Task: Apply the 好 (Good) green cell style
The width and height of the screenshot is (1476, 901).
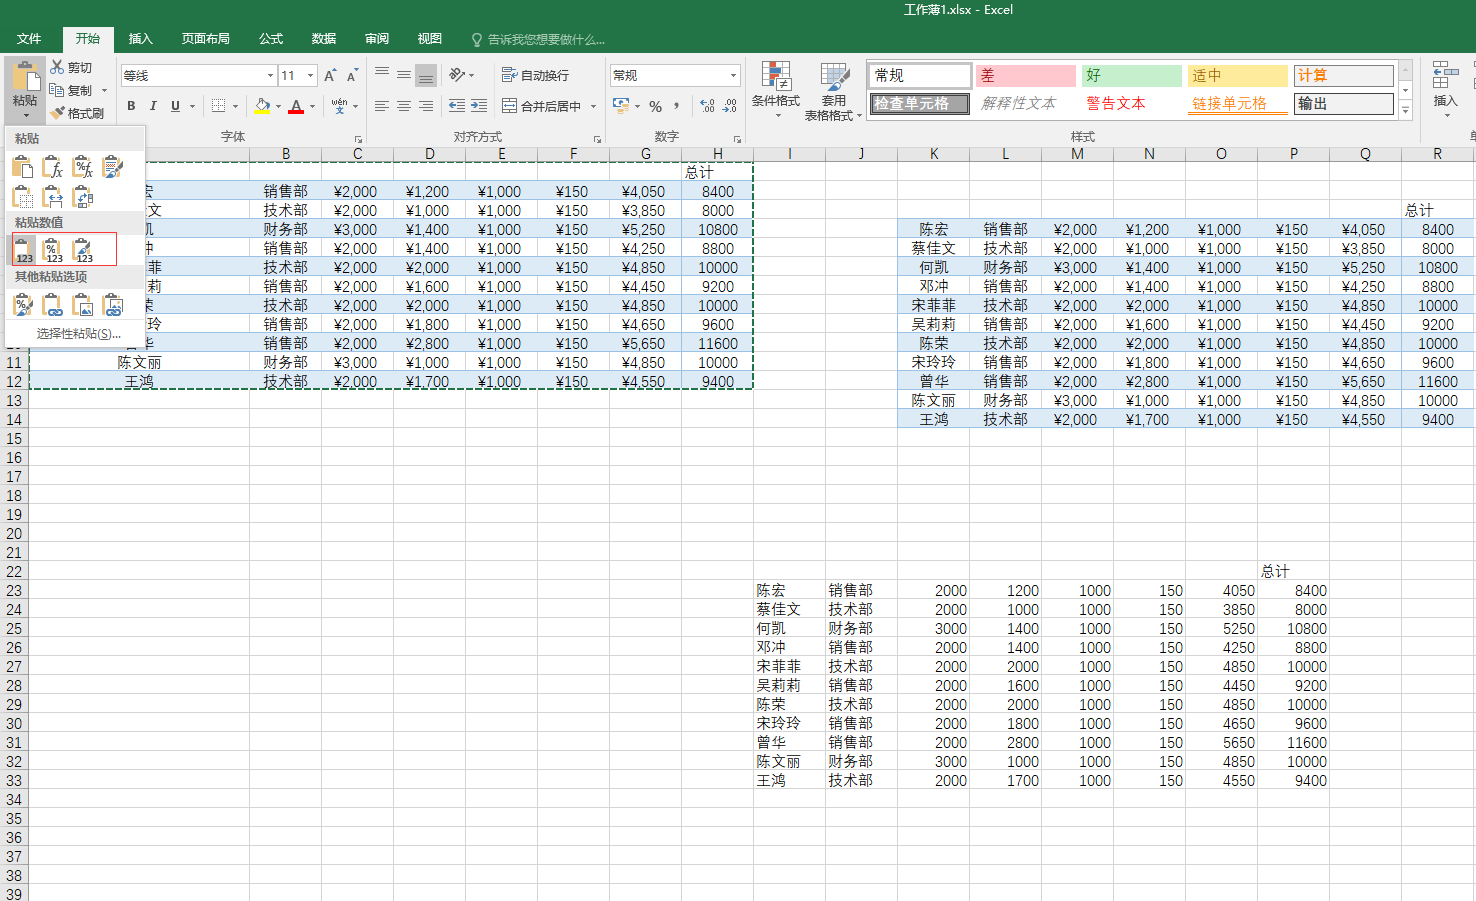Action: (1131, 76)
